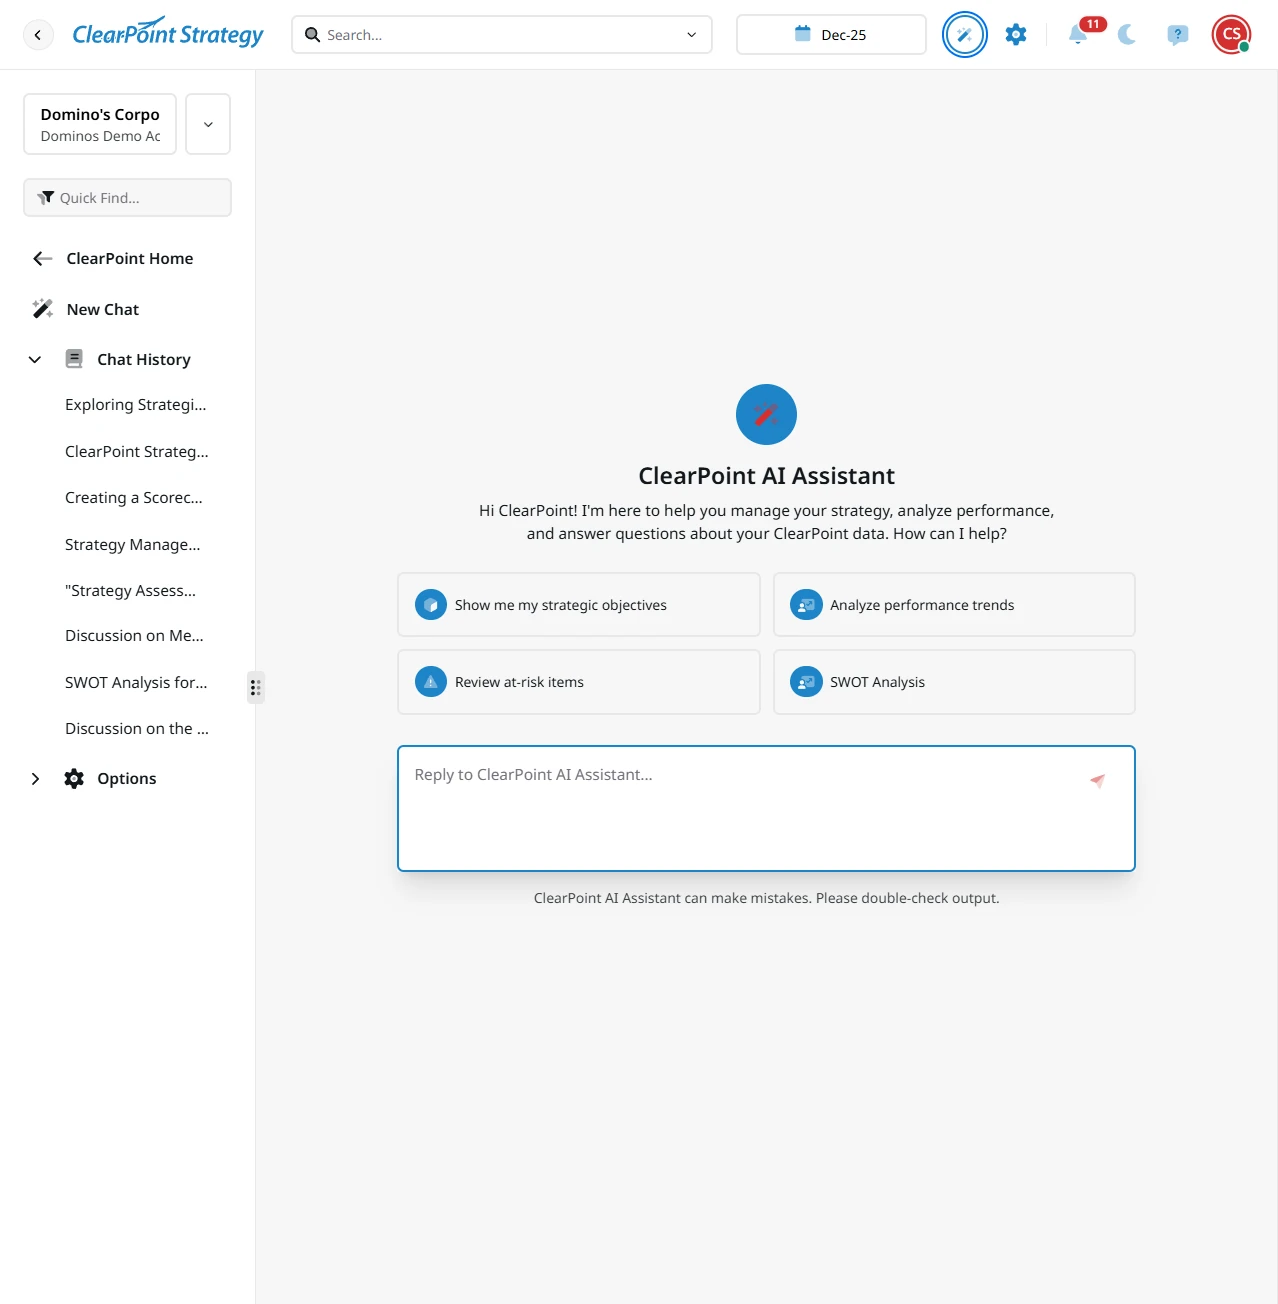Viewport: 1278px width, 1304px height.
Task: Collapse sidebar with back chevron button
Action: [38, 35]
